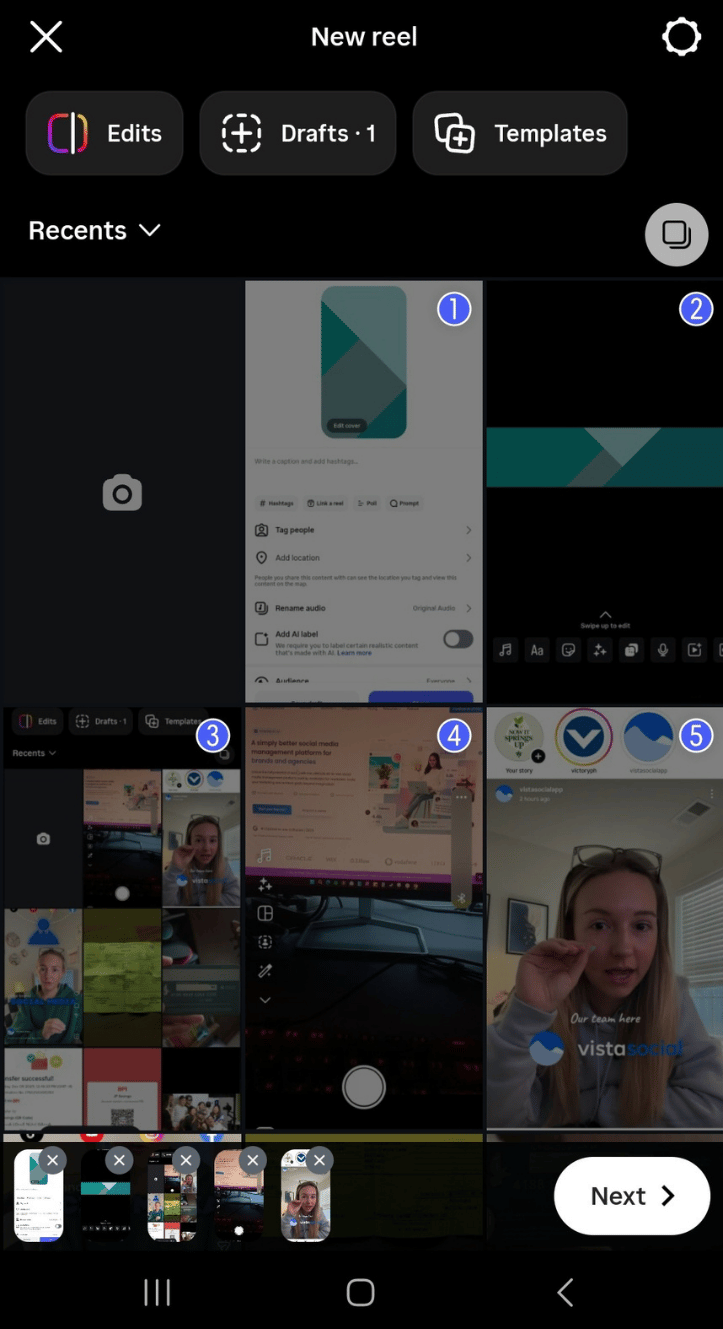Deselect item numbered 2 in grid
This screenshot has width=723, height=1329.
[695, 310]
